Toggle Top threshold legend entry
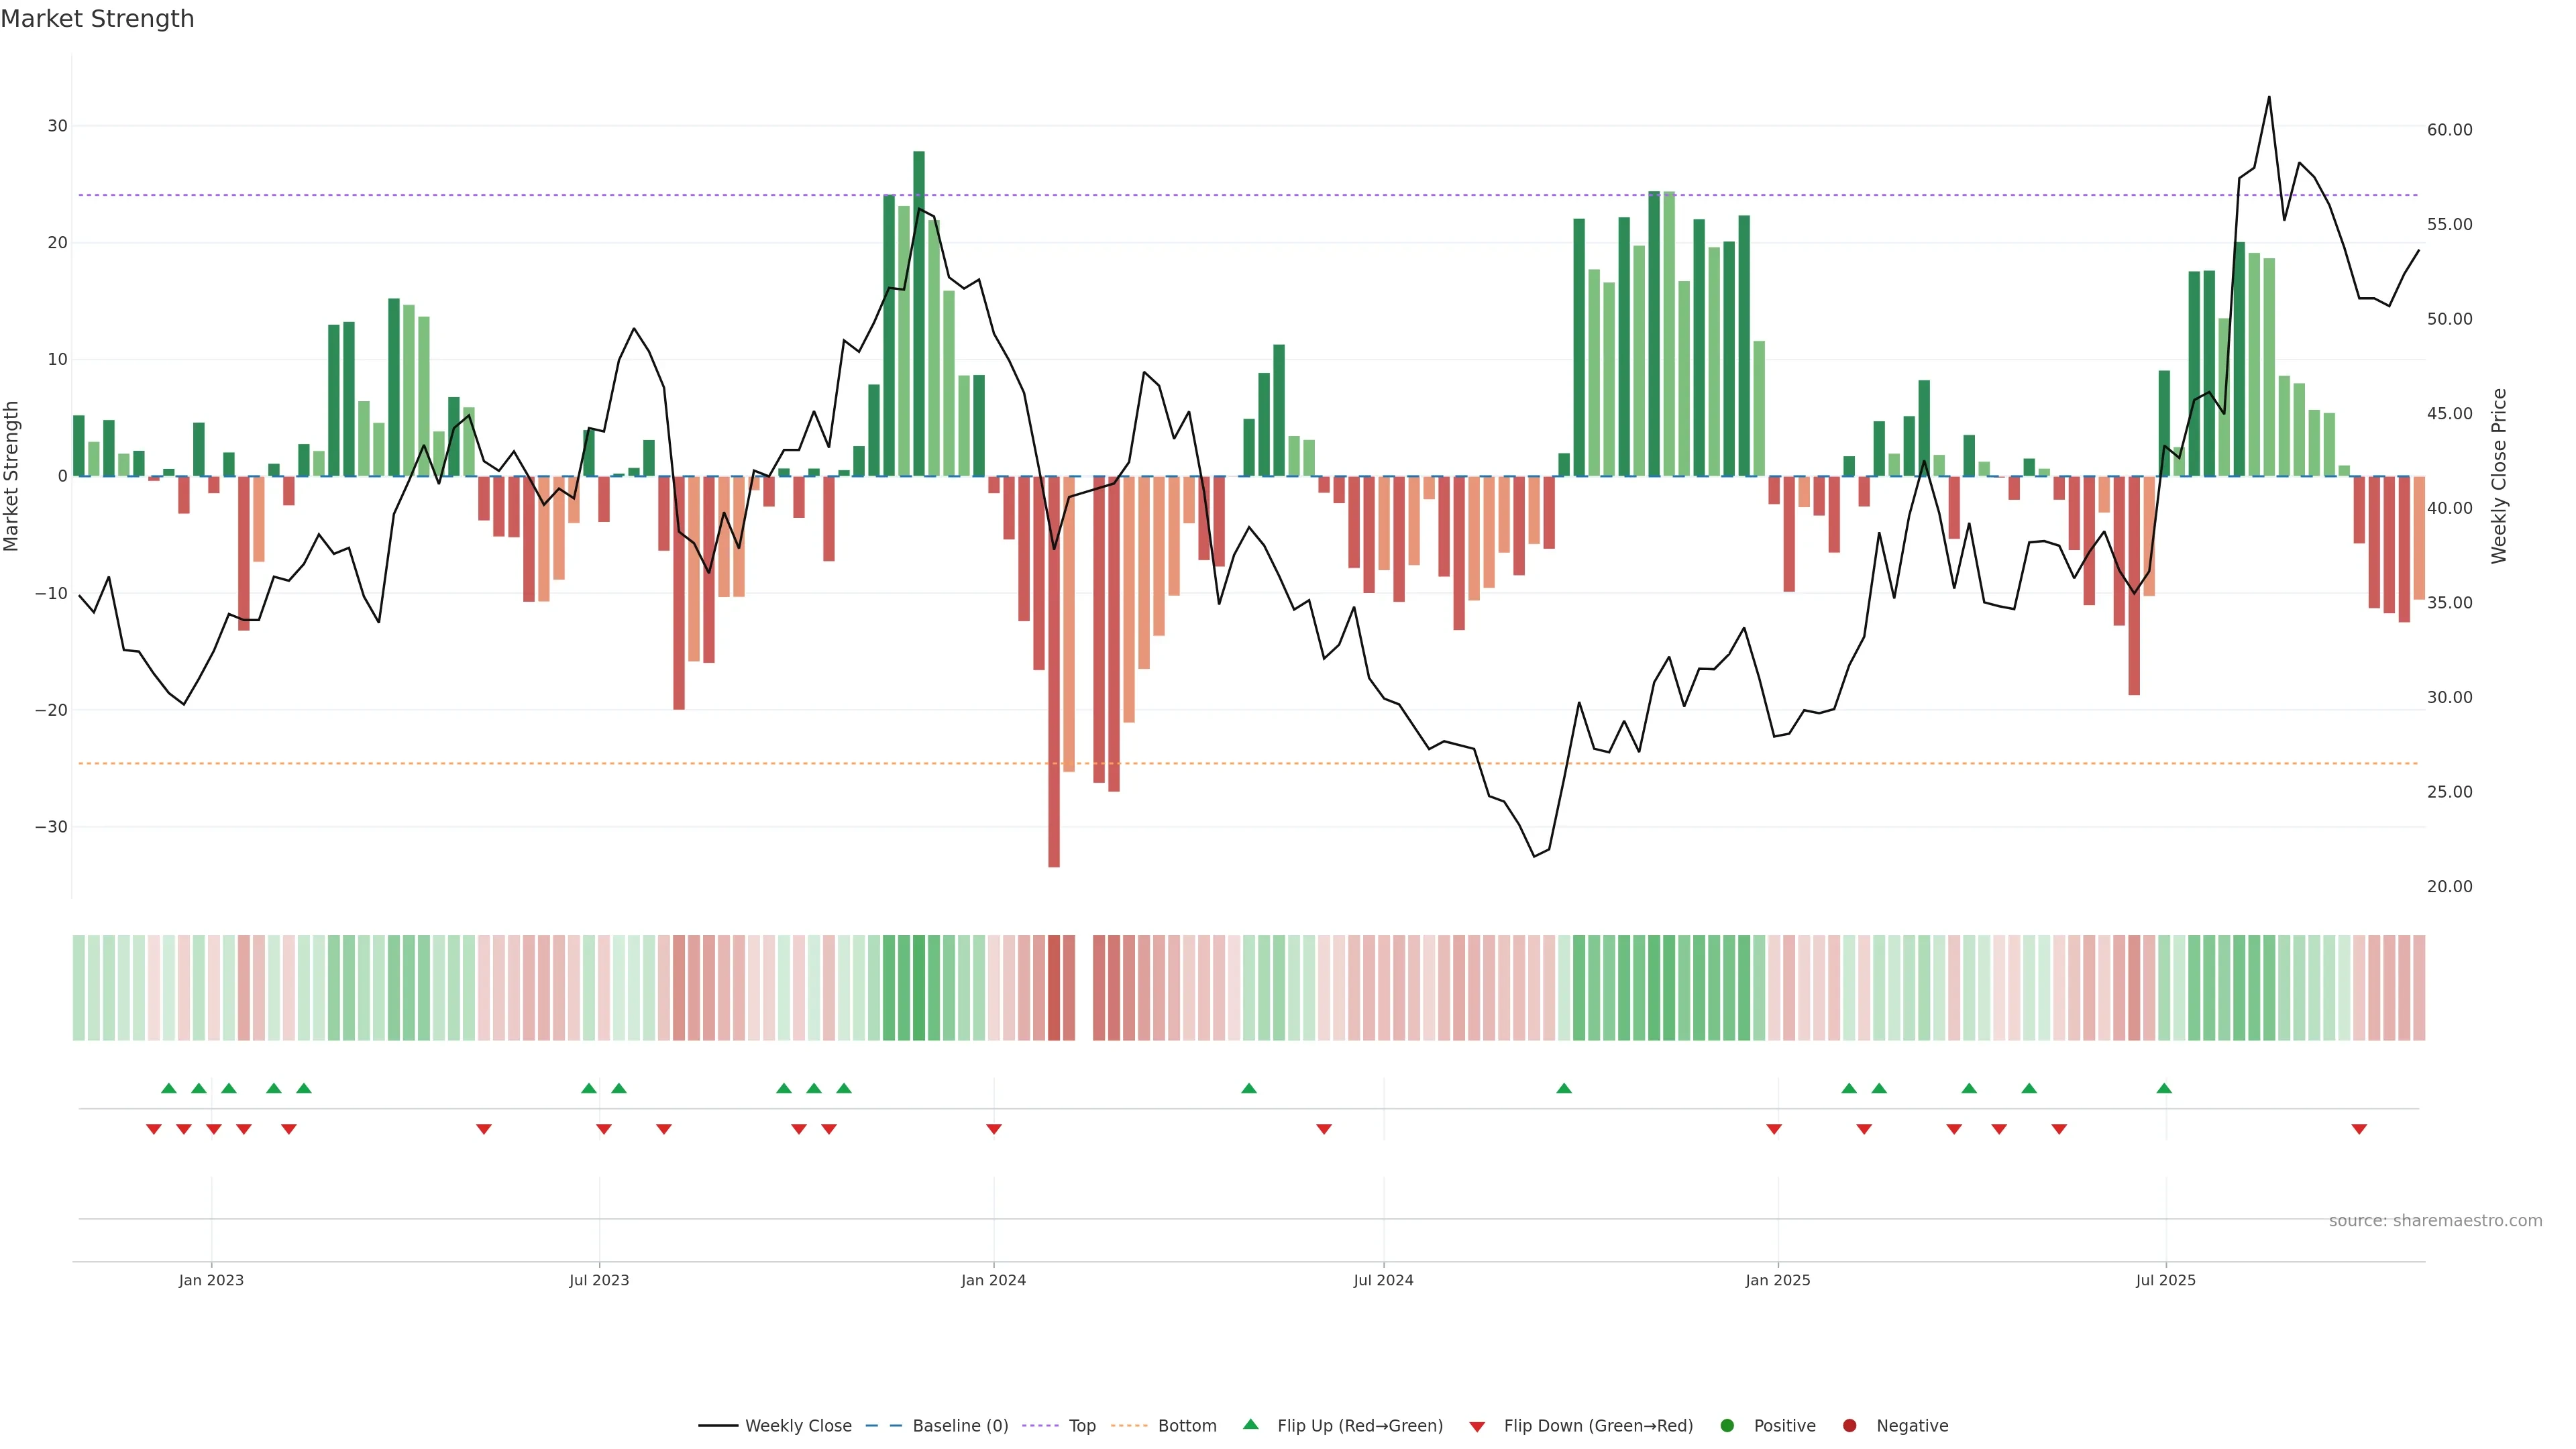 [x=1081, y=1426]
